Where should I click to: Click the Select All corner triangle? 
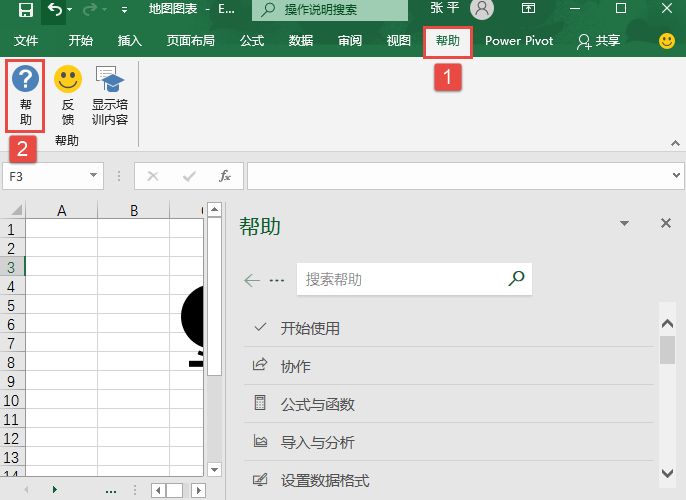[15, 210]
